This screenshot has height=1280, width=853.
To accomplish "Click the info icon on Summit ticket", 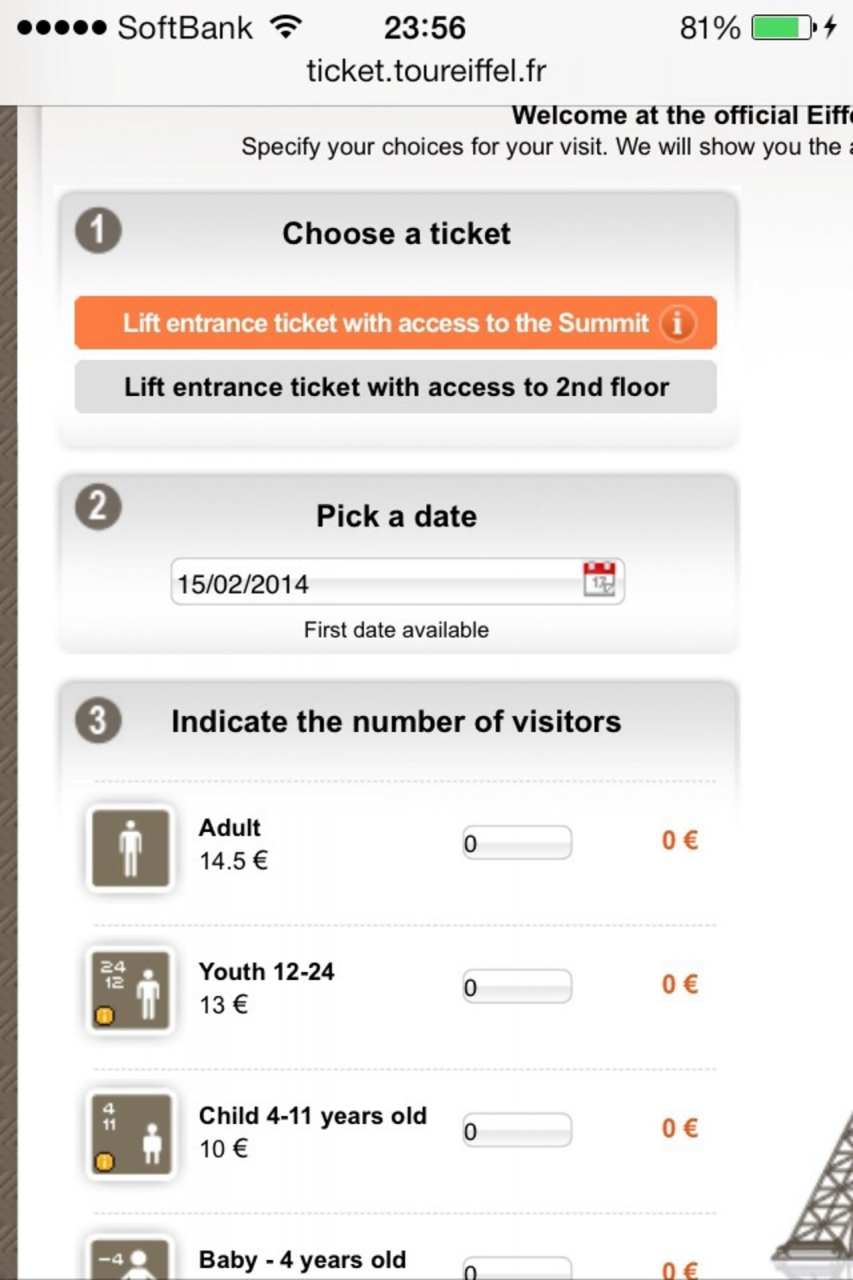I will coord(678,324).
